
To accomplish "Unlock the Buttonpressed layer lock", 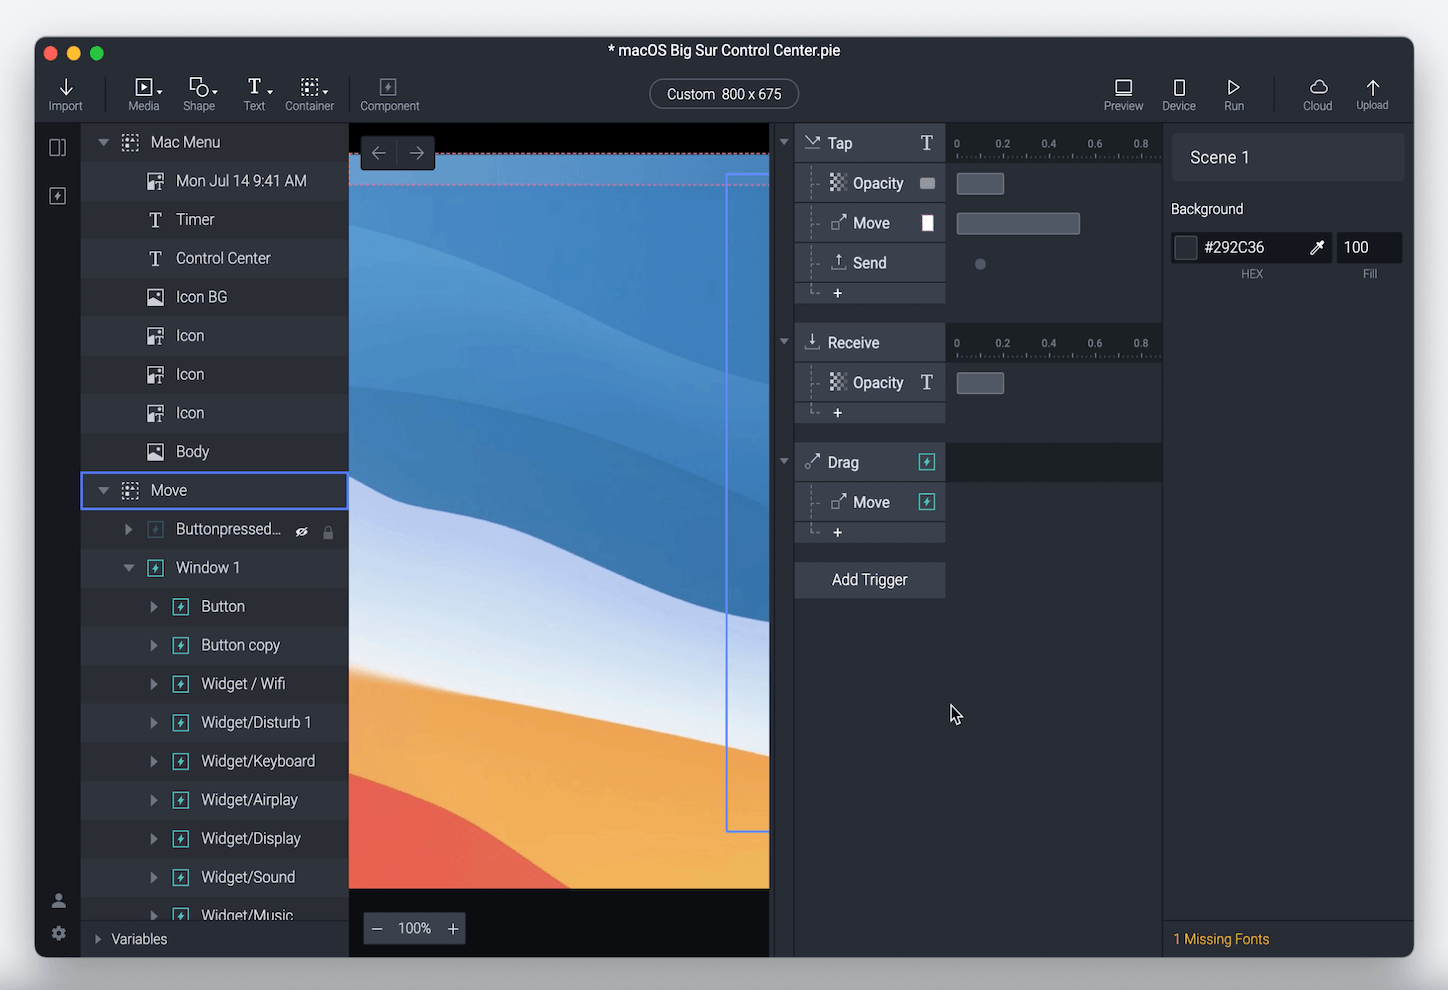I will click(328, 532).
